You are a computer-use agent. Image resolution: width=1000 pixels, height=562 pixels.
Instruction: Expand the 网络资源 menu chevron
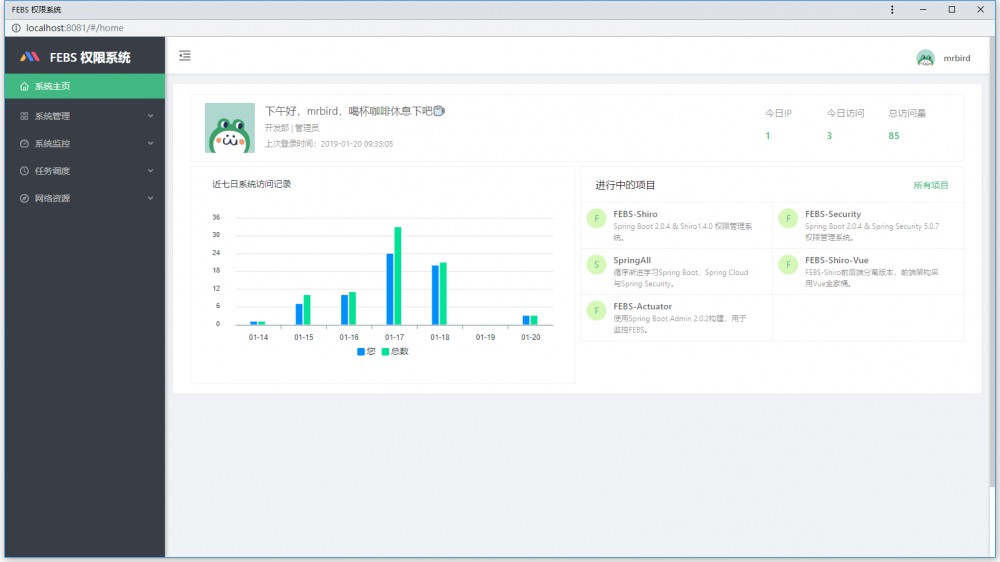pos(151,198)
